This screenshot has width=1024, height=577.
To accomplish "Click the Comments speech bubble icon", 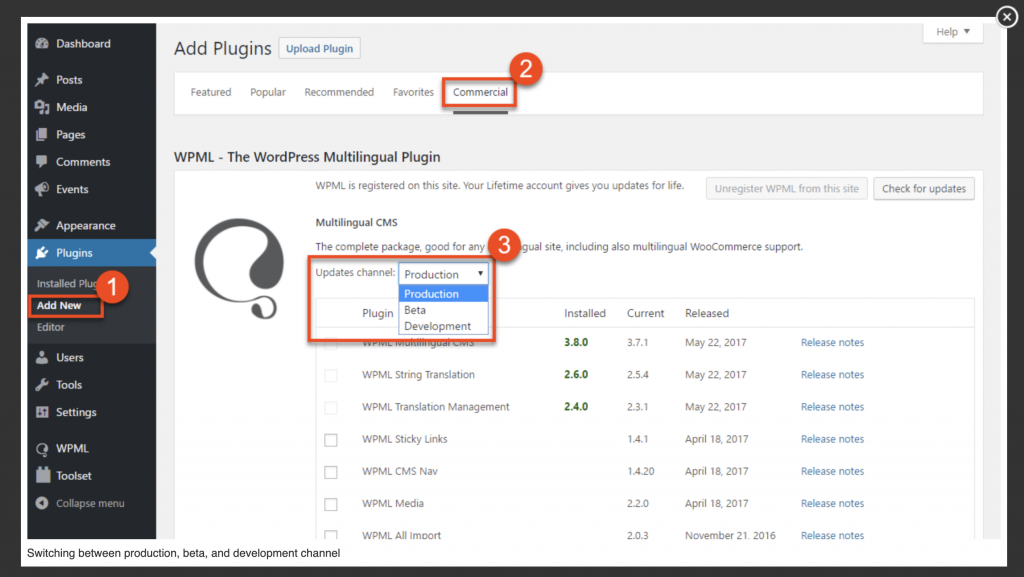I will click(42, 162).
